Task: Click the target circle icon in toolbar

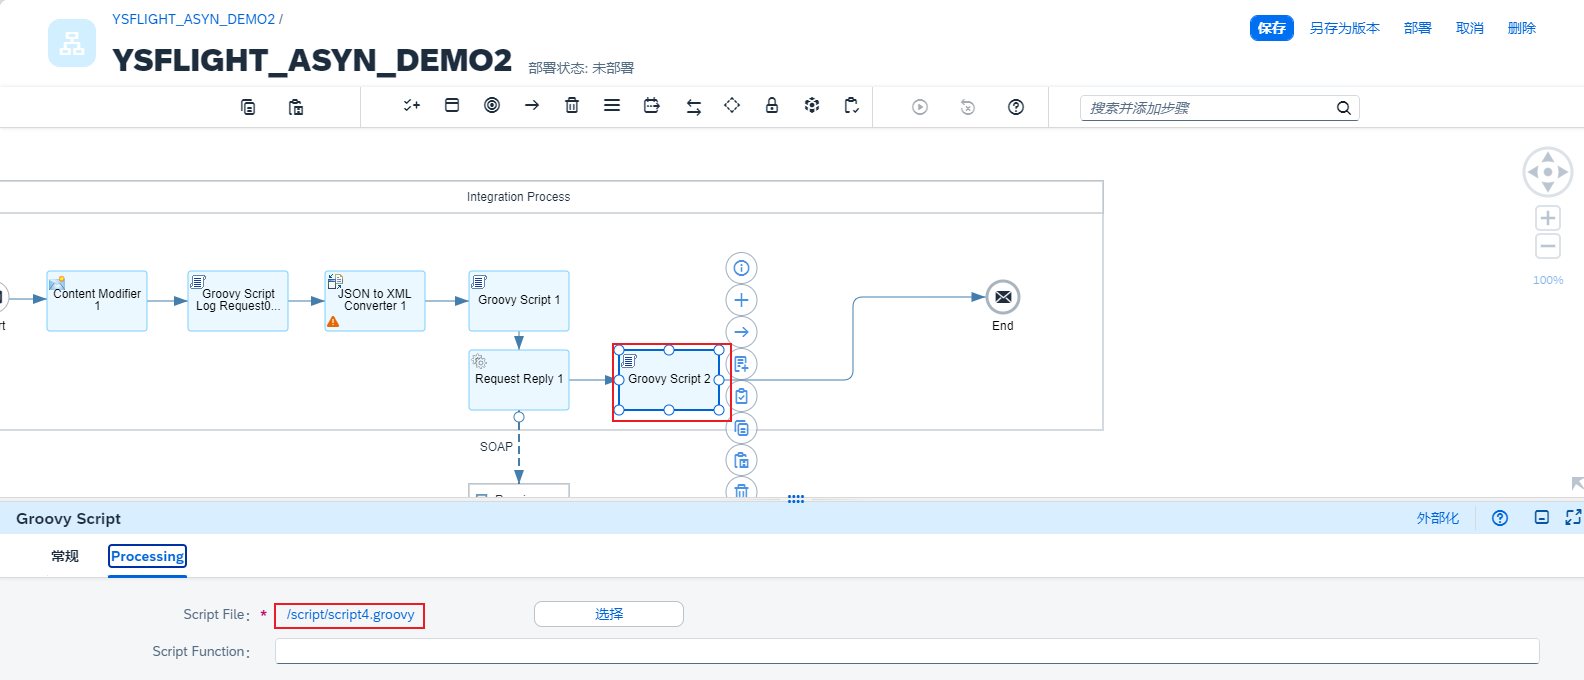Action: [492, 105]
